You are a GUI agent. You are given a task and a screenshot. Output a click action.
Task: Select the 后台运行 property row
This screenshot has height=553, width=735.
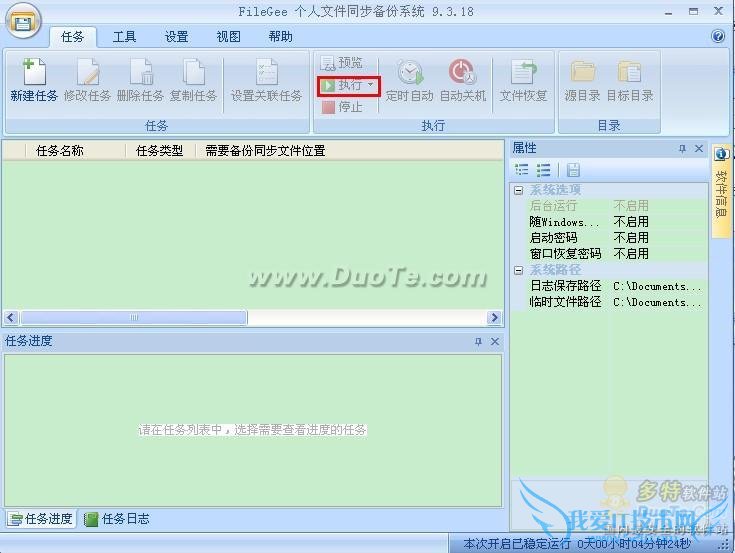pos(616,206)
